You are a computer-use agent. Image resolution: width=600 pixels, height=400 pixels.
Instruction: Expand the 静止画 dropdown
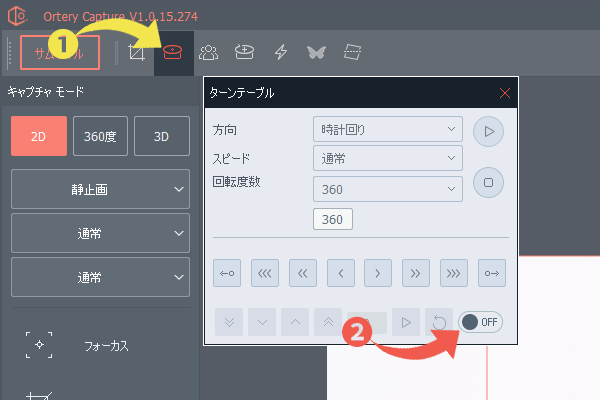coord(100,188)
